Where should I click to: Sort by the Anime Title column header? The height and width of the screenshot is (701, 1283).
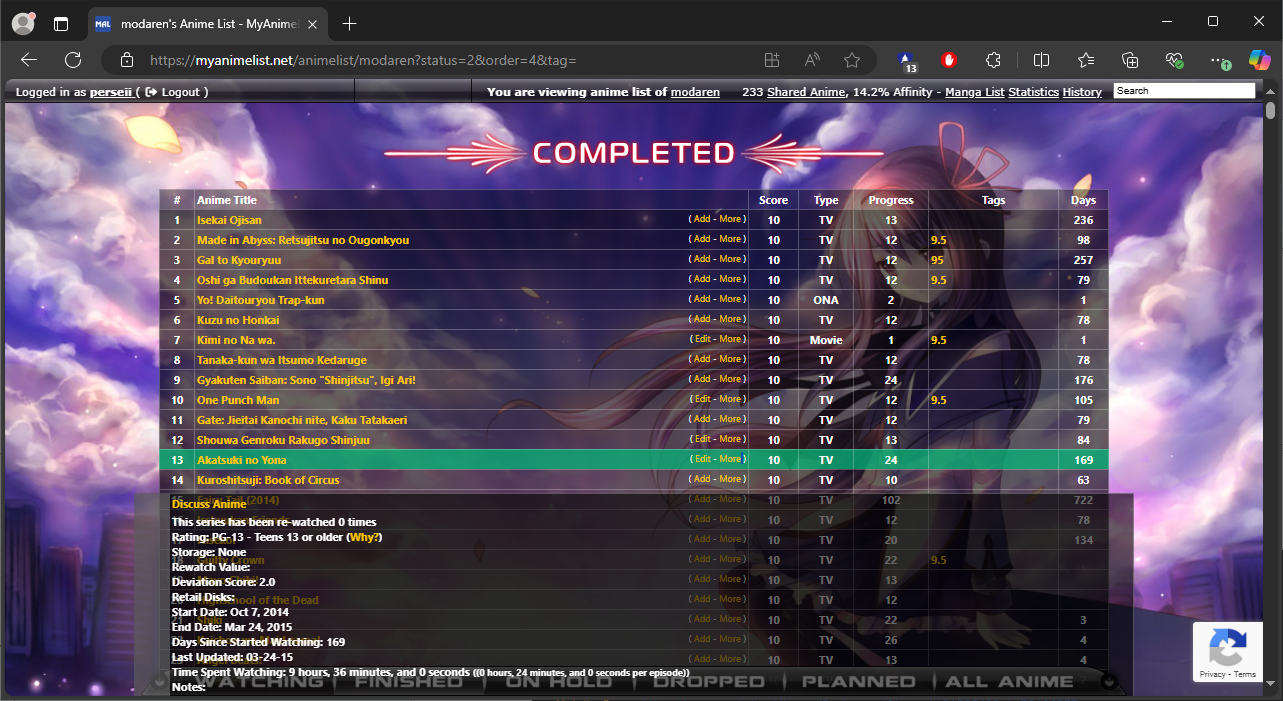click(227, 200)
